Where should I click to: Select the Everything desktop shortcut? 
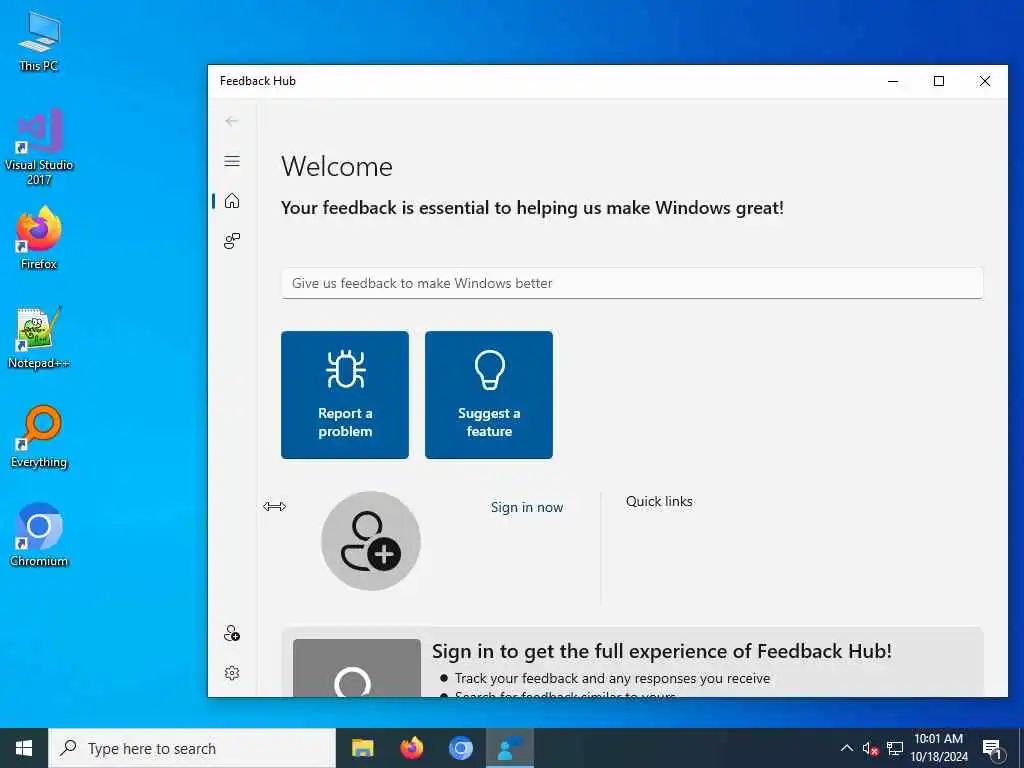coord(39,436)
